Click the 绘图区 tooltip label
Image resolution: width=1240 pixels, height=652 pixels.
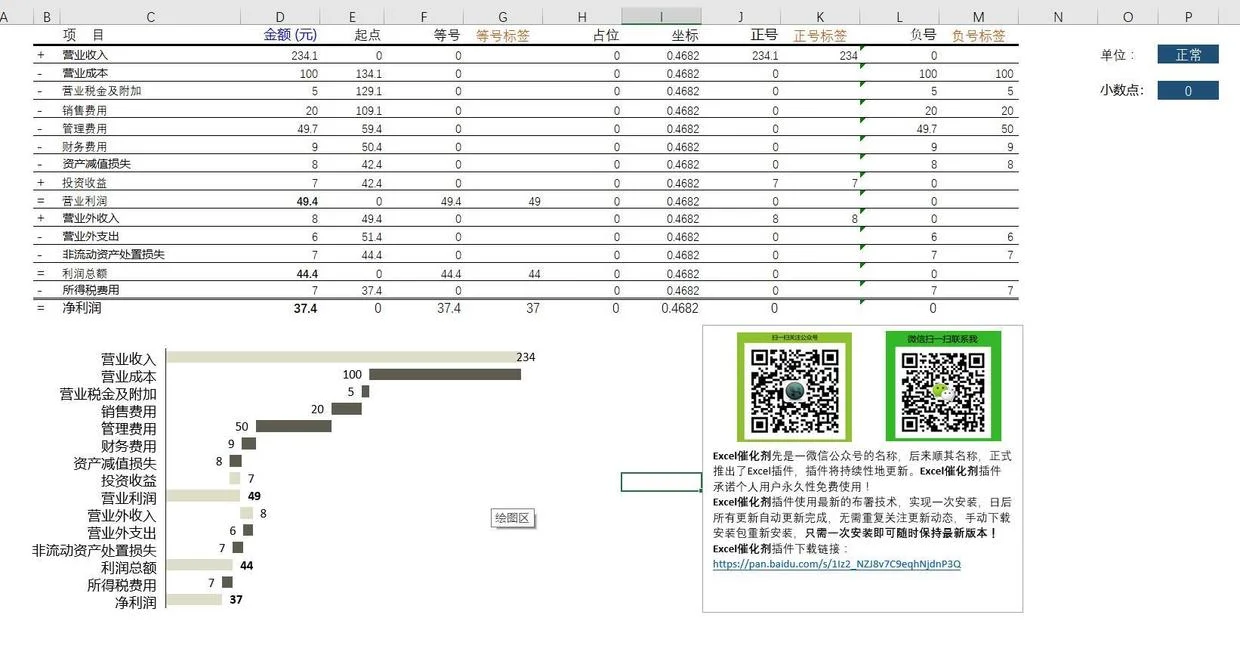[513, 518]
